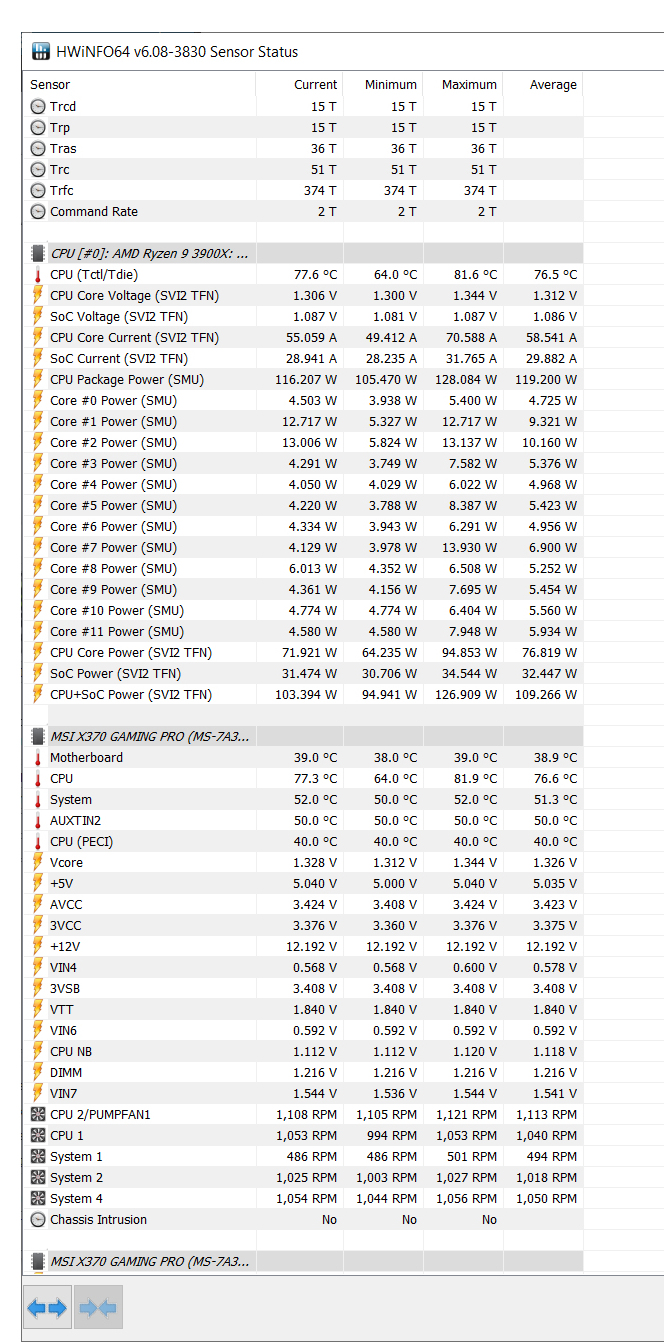Image resolution: width=664 pixels, height=1344 pixels.
Task: Click the clock icon beside Command Rate
Action: coord(38,211)
